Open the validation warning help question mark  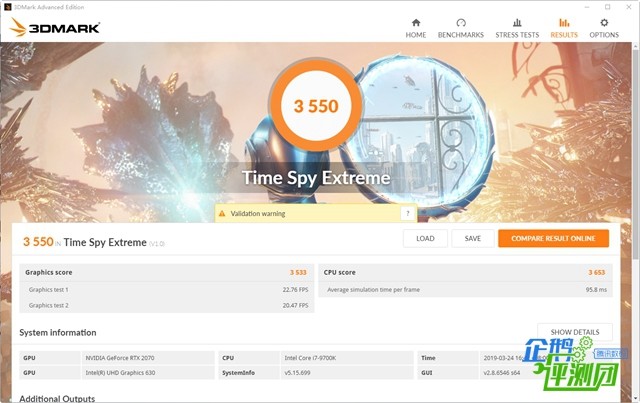point(407,213)
